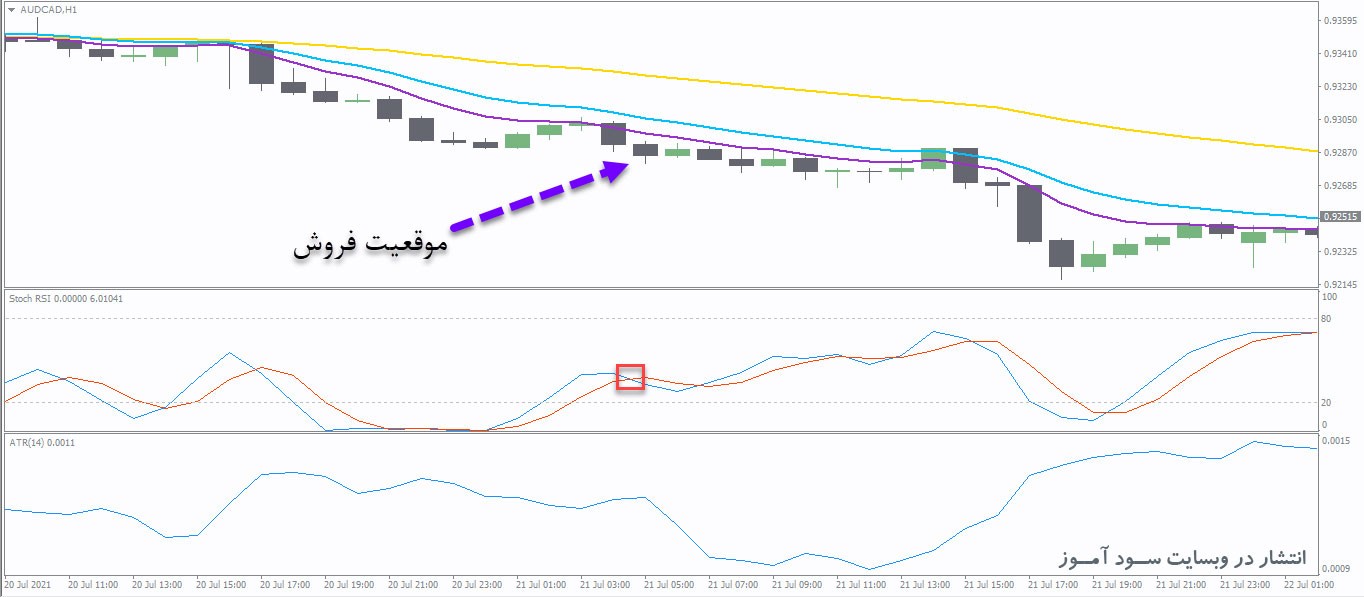The height and width of the screenshot is (597, 1364).
Task: Click the 0.93050 price axis label
Action: click(x=1340, y=119)
